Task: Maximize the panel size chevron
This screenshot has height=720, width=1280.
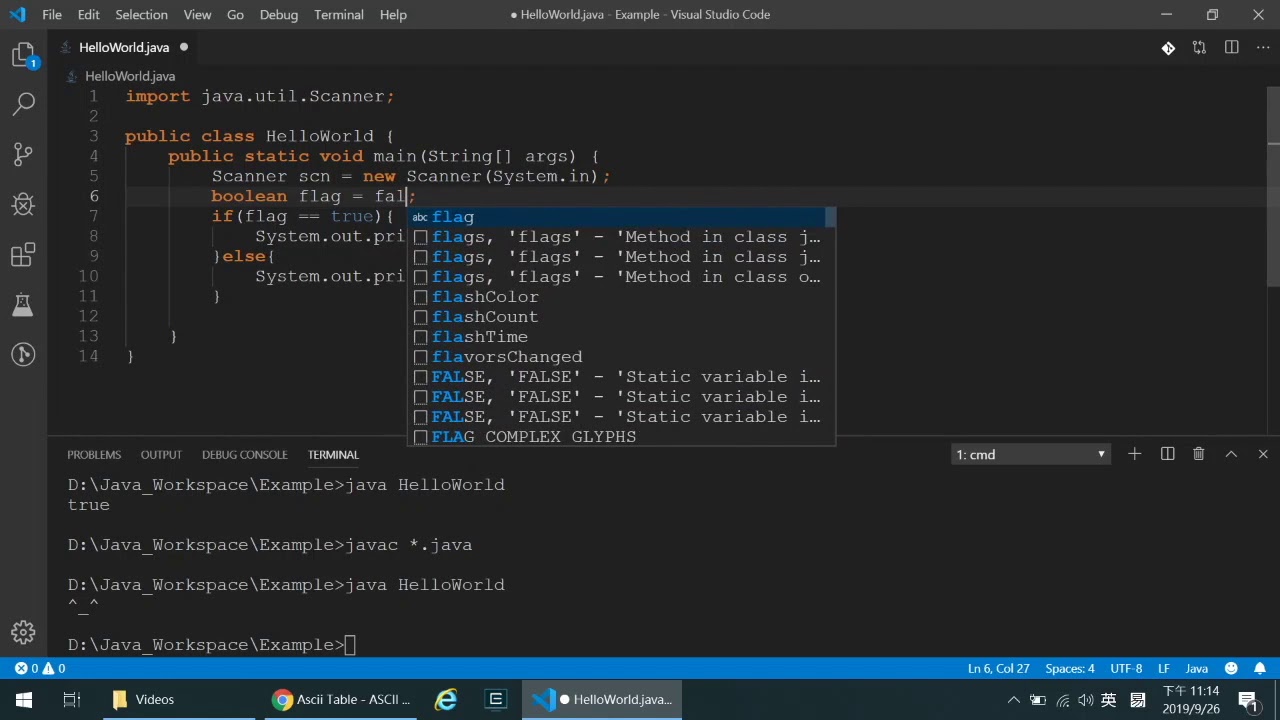Action: (1231, 454)
